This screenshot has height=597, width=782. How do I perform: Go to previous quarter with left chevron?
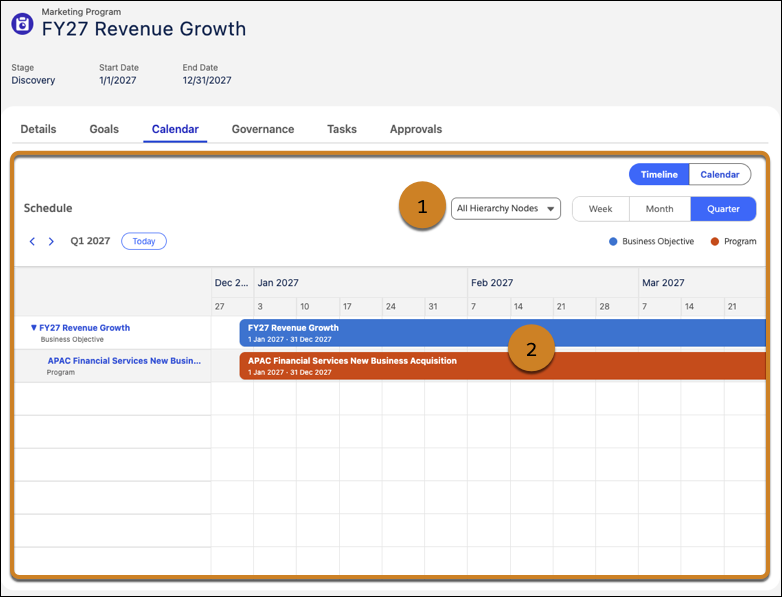coord(32,241)
